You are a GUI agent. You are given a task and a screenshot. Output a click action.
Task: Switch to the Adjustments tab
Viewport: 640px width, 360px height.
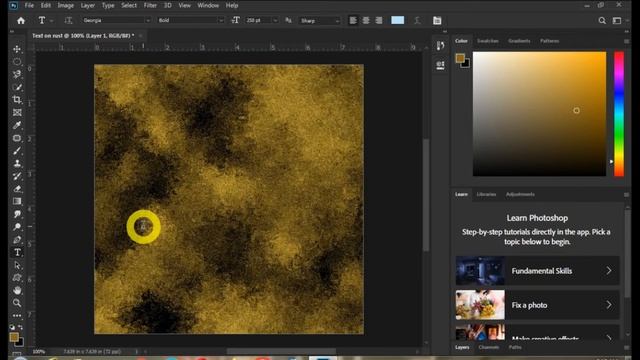(520, 194)
